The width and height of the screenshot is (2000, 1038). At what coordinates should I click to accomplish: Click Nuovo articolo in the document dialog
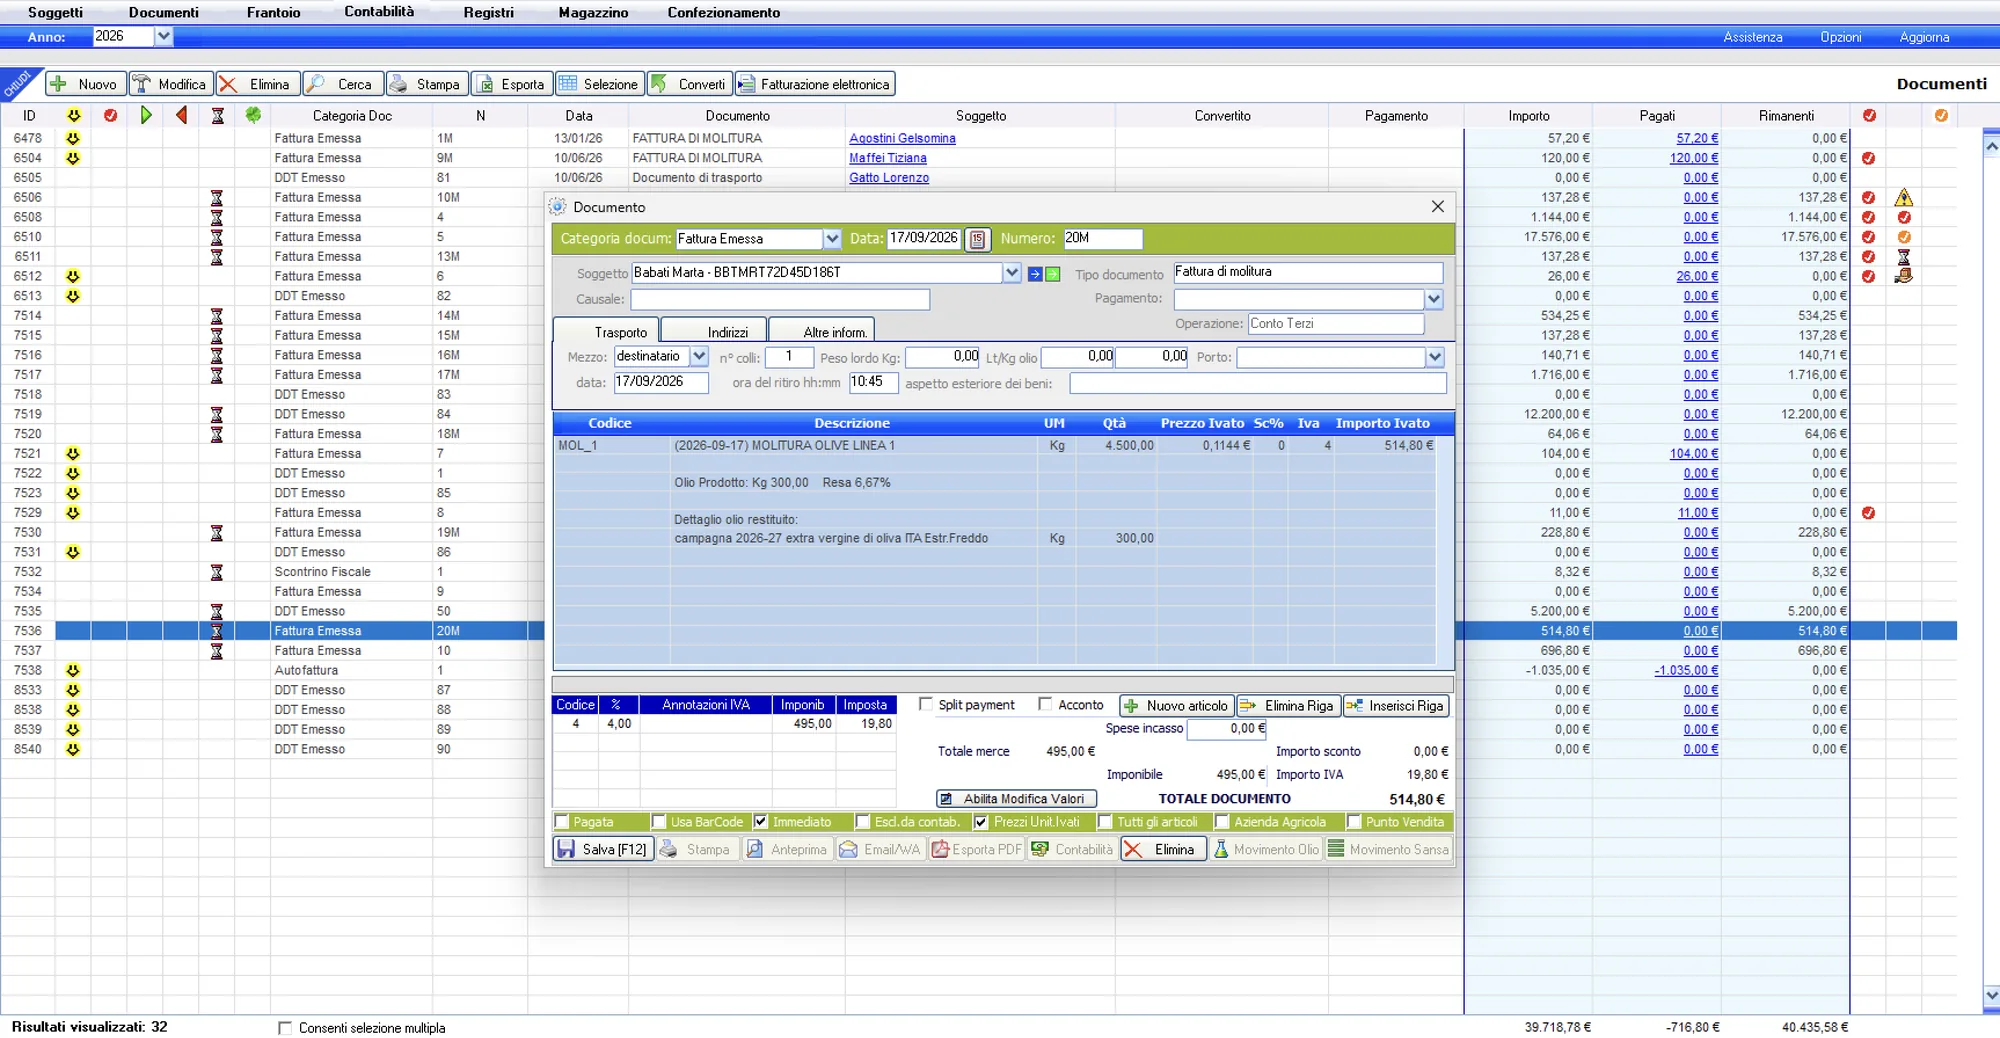[x=1177, y=705]
